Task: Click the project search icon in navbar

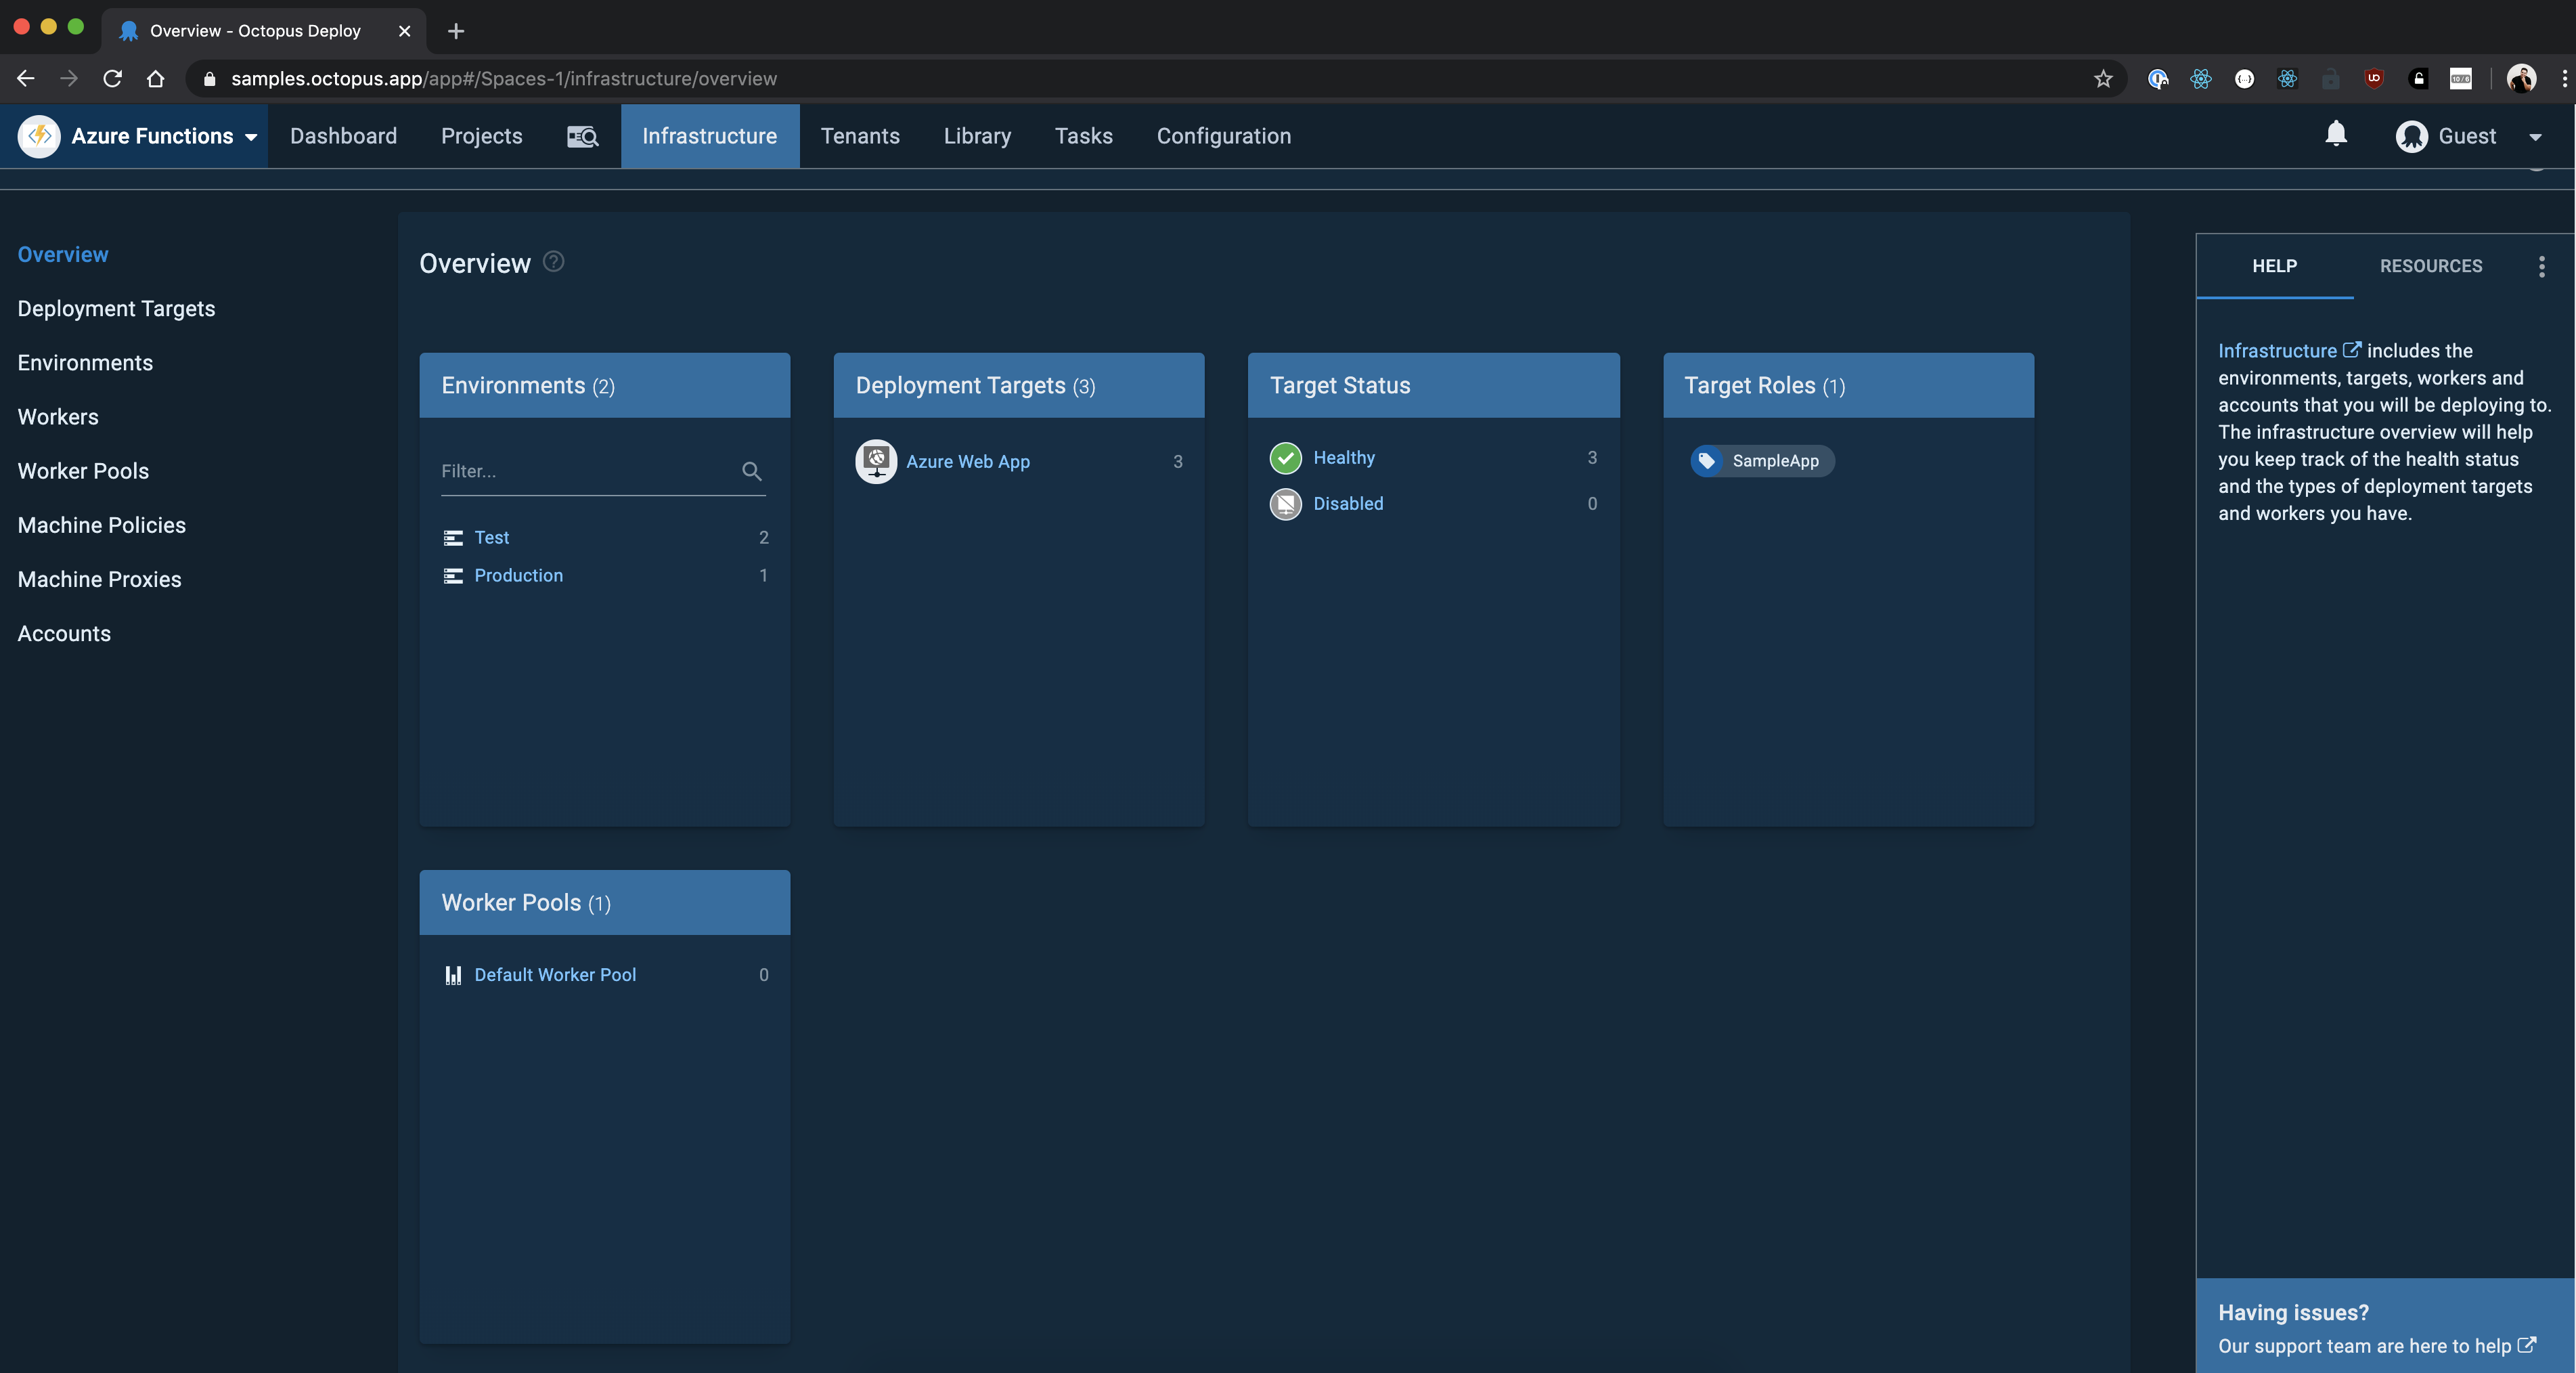Action: coord(582,136)
